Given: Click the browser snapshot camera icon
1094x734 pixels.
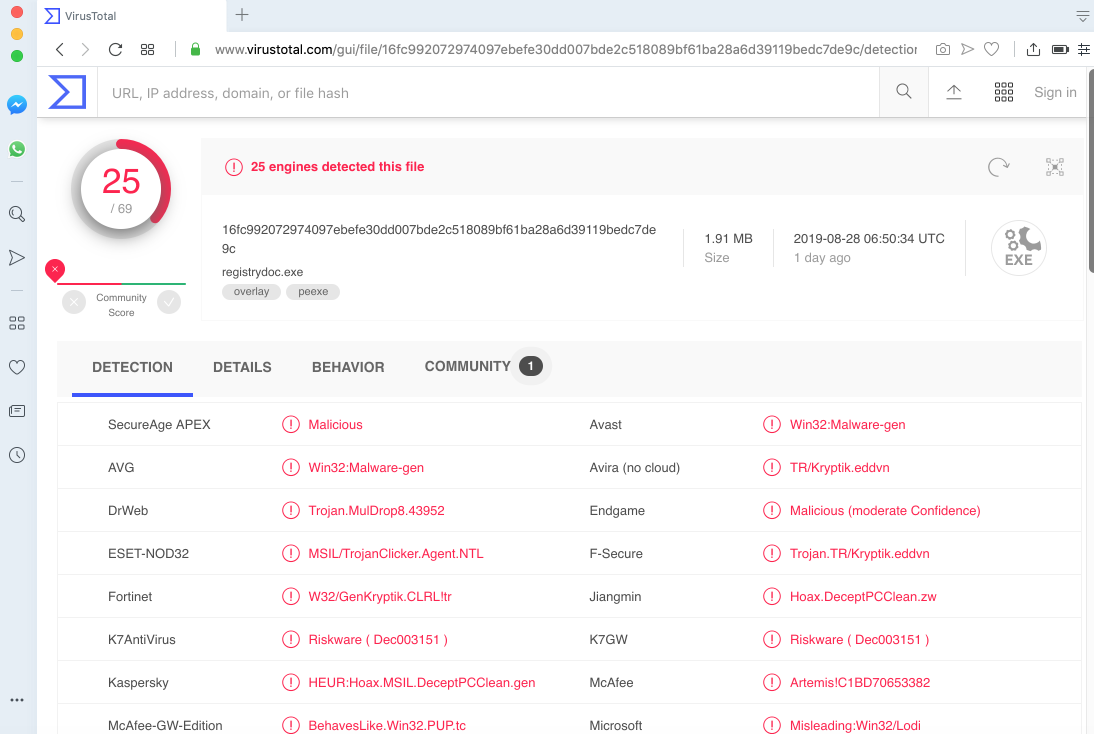Looking at the screenshot, I should (x=942, y=49).
